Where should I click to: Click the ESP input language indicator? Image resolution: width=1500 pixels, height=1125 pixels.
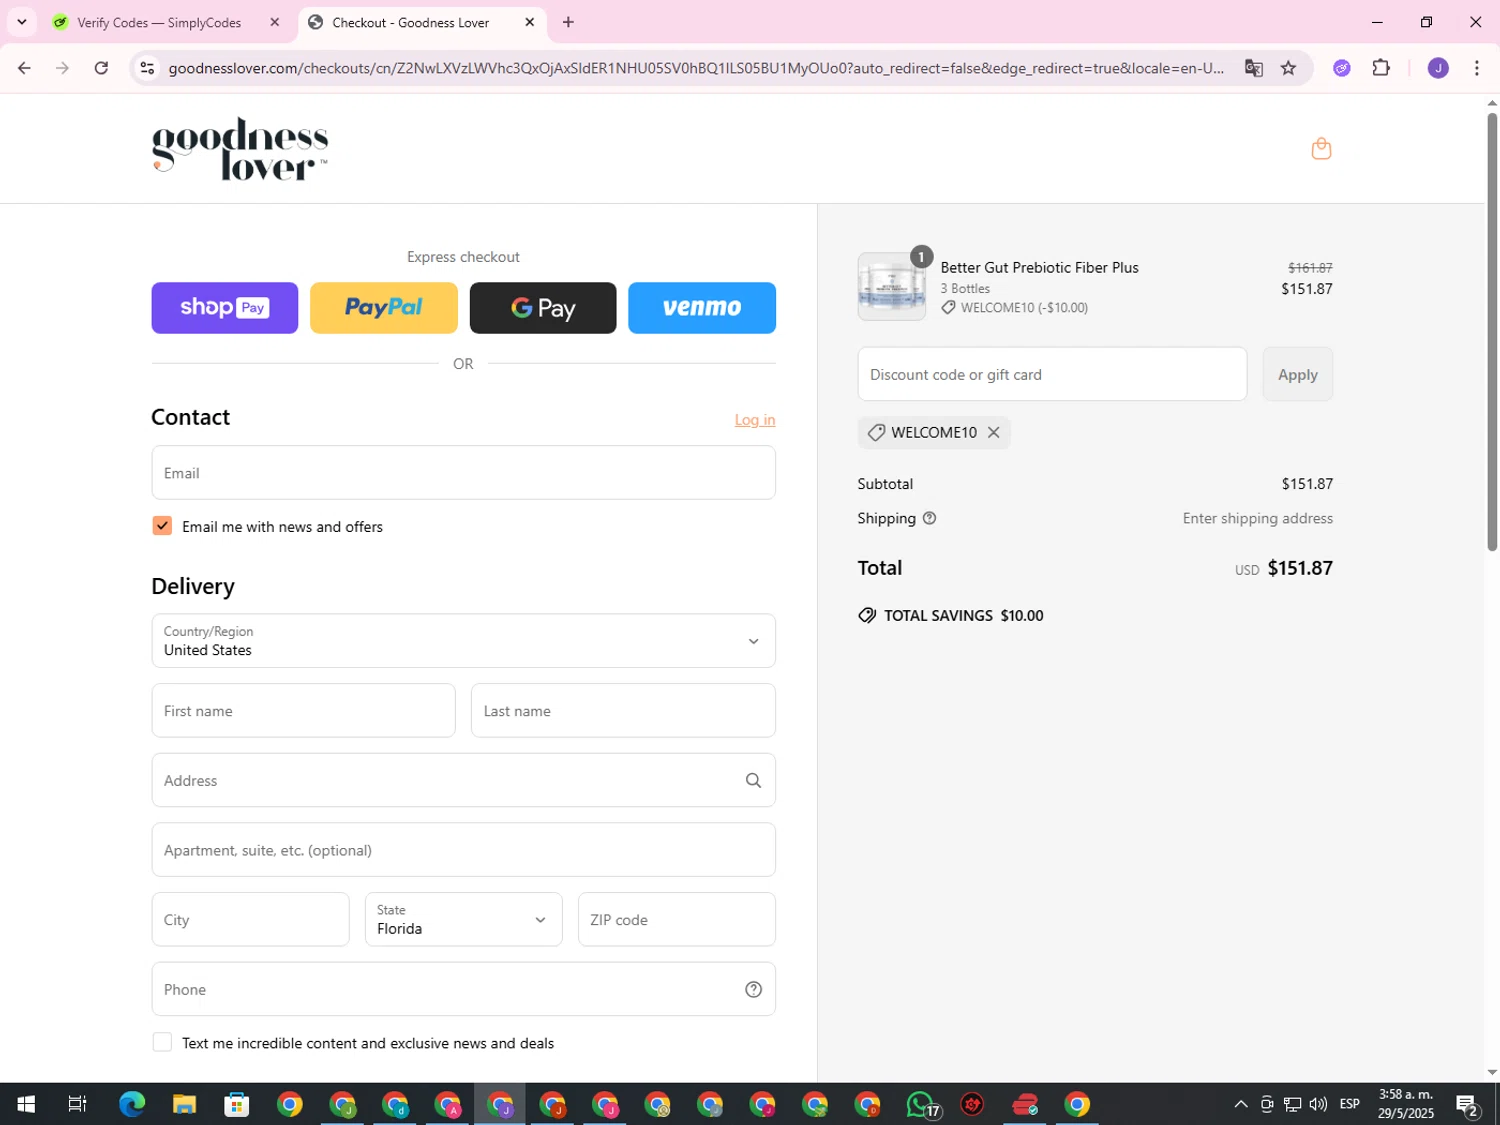[1349, 1104]
